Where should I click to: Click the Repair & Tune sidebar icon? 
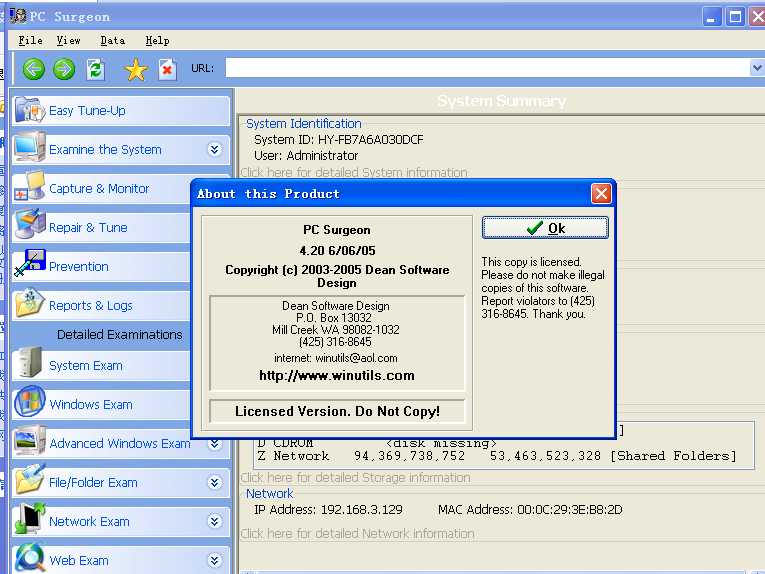(x=30, y=224)
